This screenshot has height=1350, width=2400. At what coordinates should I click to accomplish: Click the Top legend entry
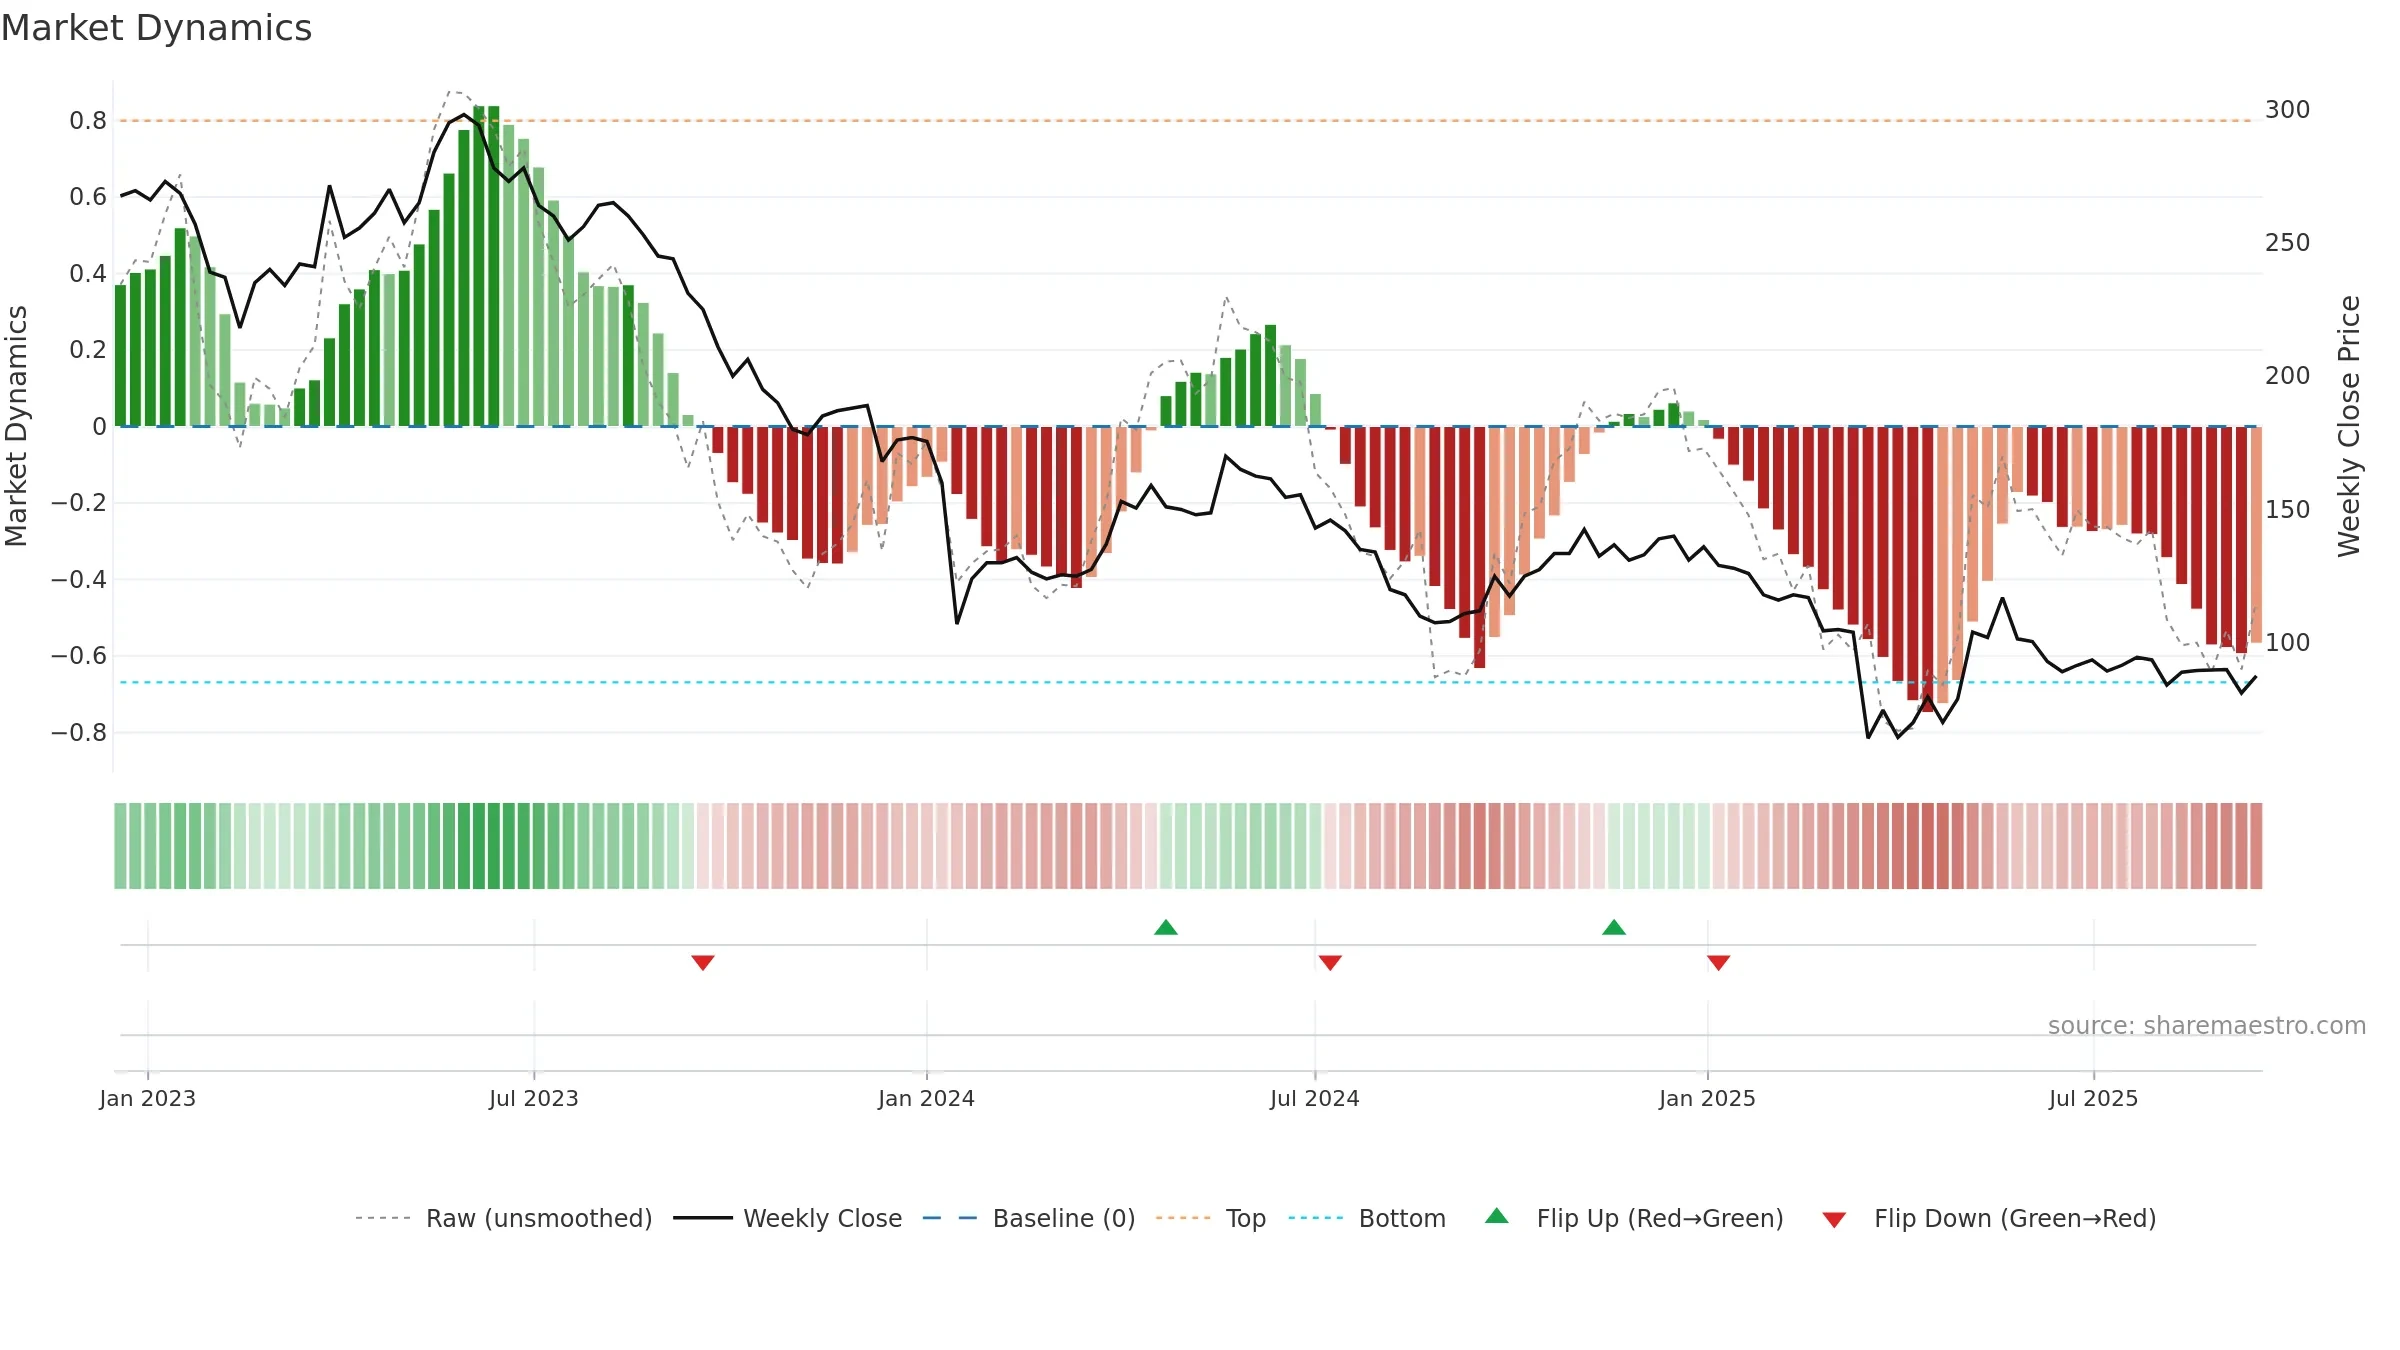1210,1218
